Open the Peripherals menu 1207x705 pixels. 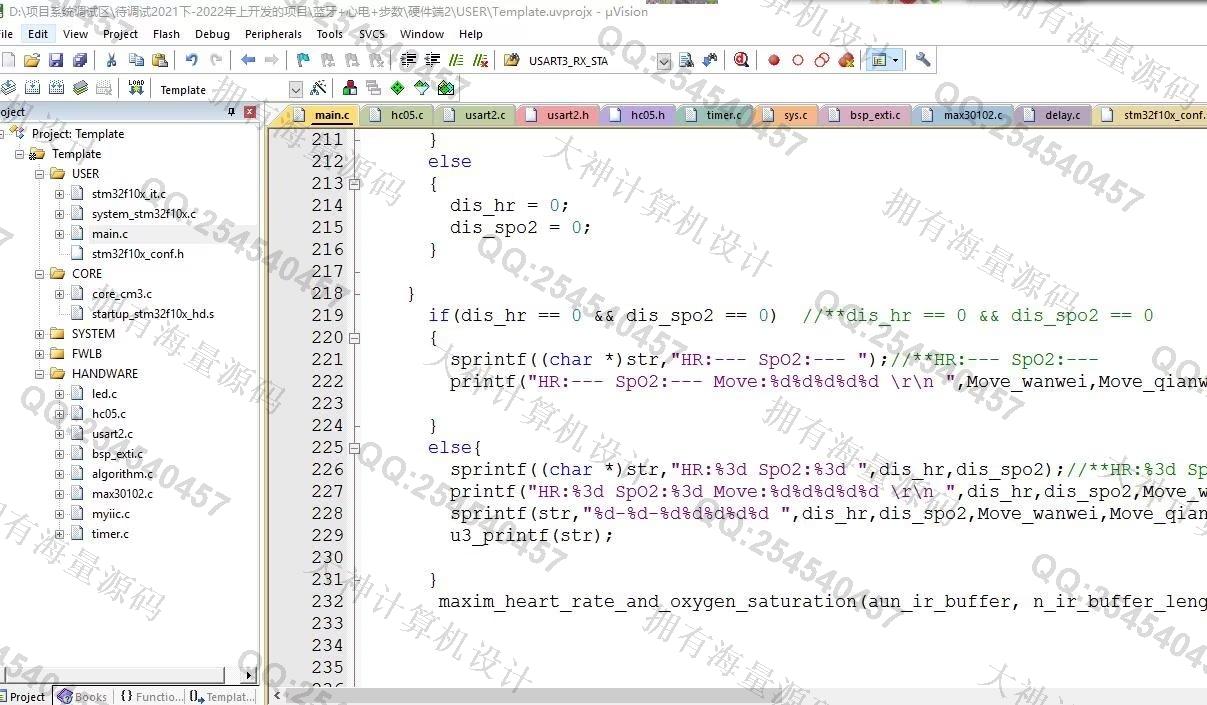[x=273, y=33]
